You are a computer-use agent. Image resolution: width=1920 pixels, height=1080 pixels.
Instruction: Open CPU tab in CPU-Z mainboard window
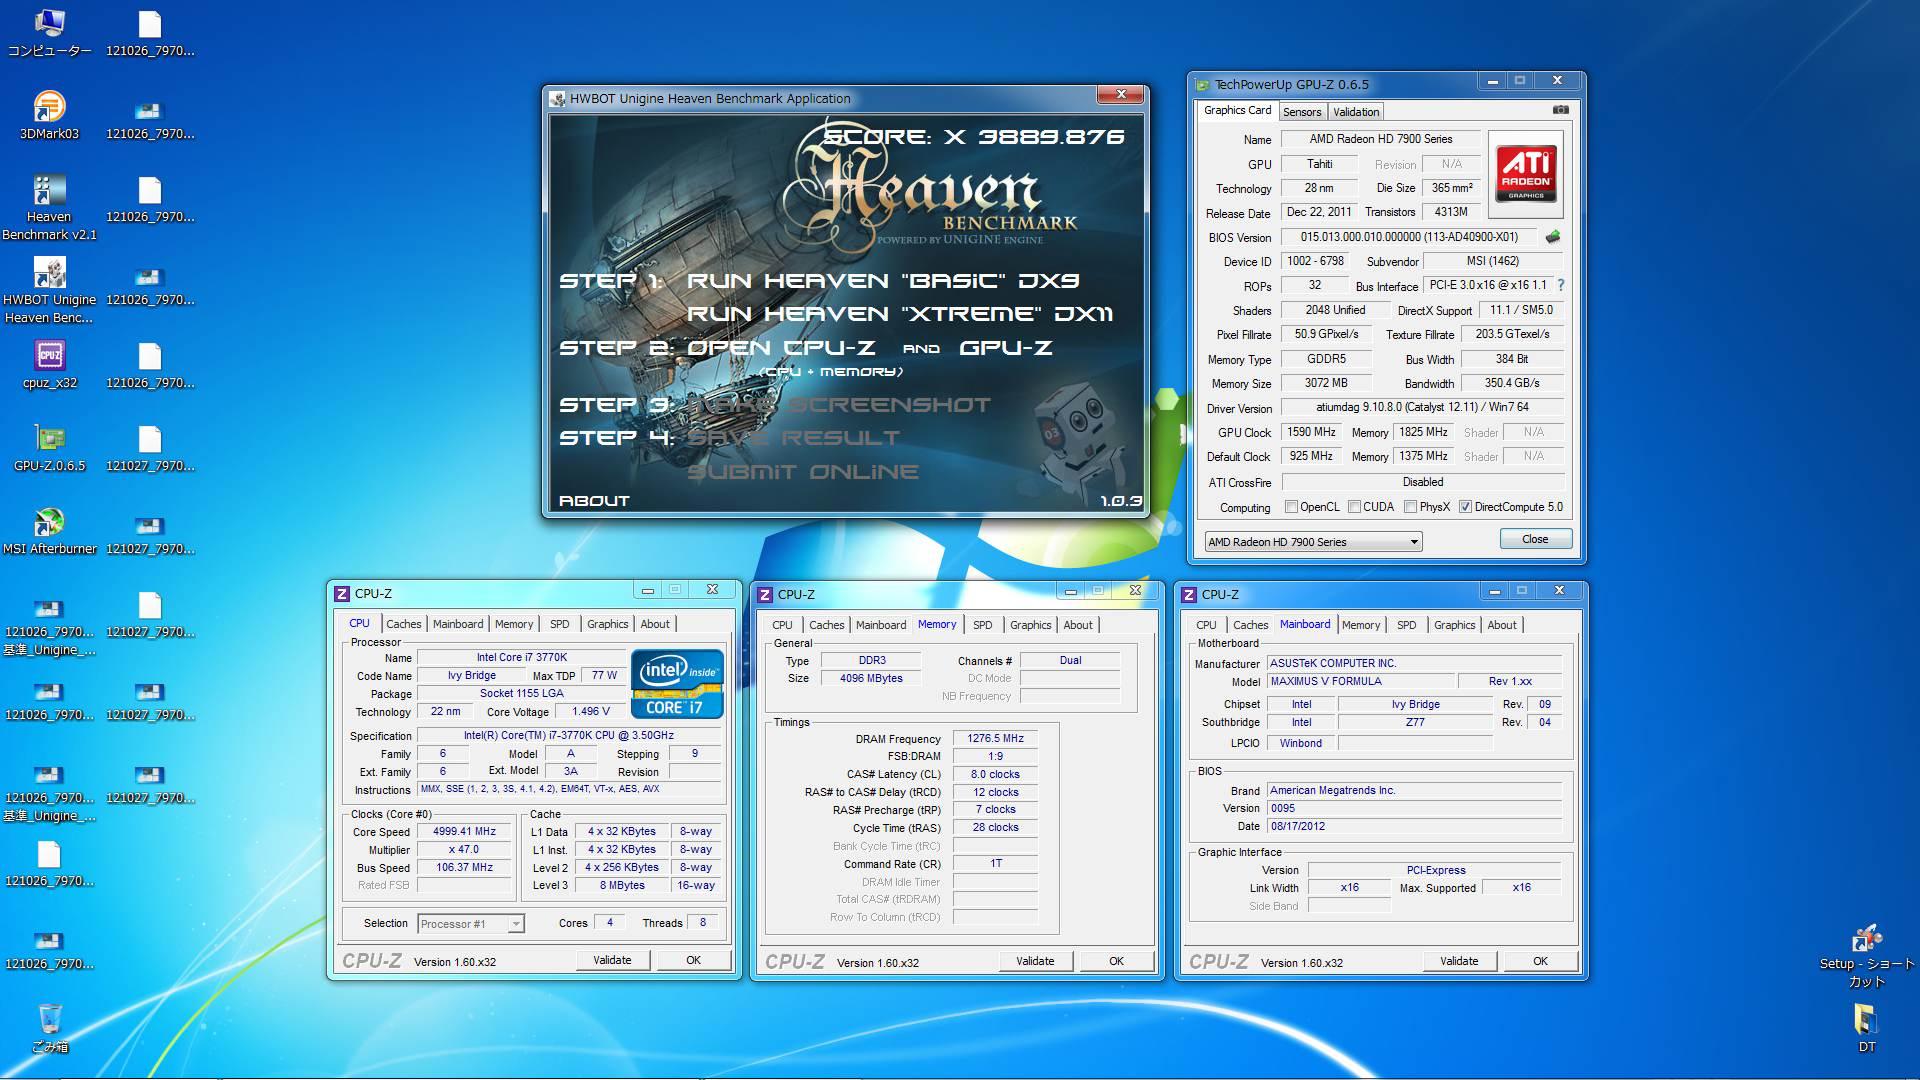tap(1206, 625)
